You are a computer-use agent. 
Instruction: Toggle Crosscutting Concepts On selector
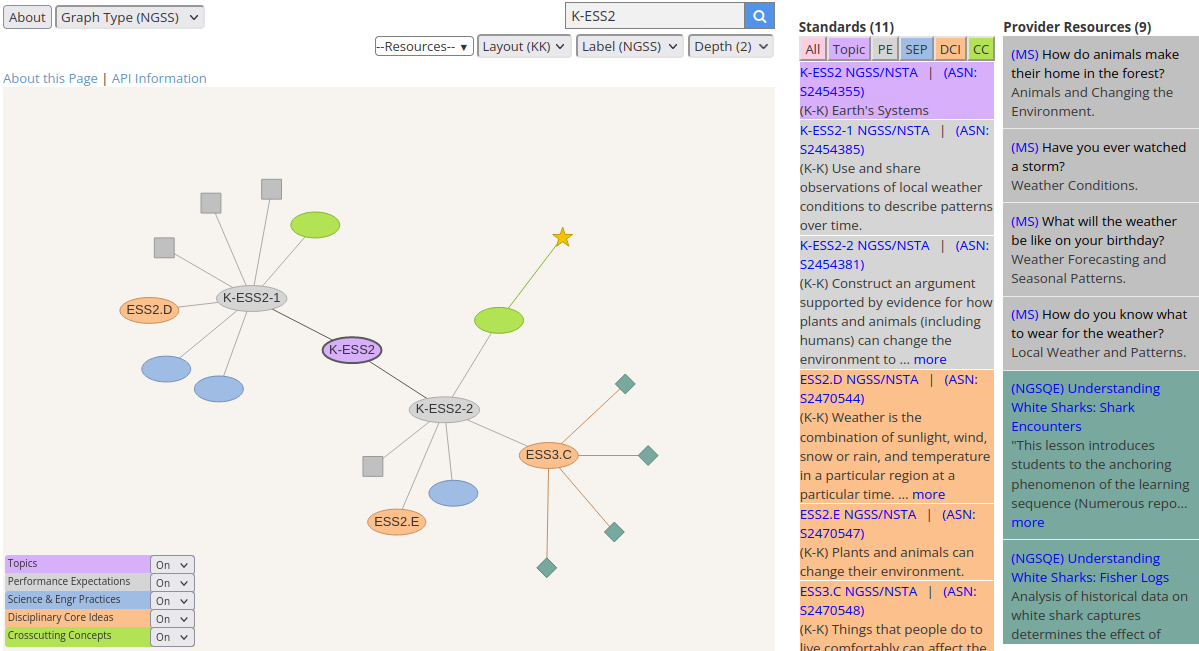(x=172, y=636)
